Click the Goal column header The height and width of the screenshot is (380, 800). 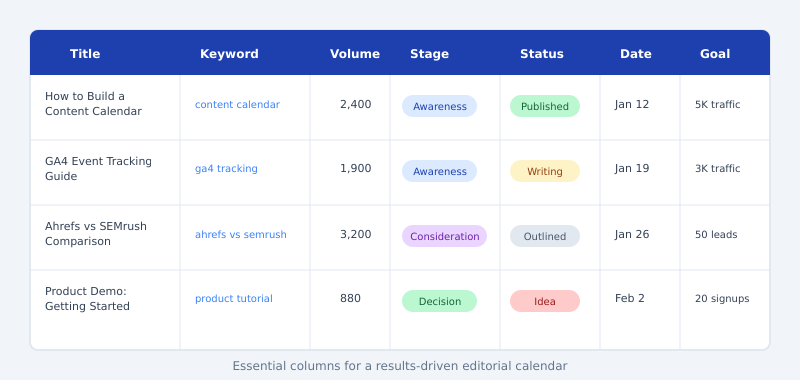coord(715,54)
